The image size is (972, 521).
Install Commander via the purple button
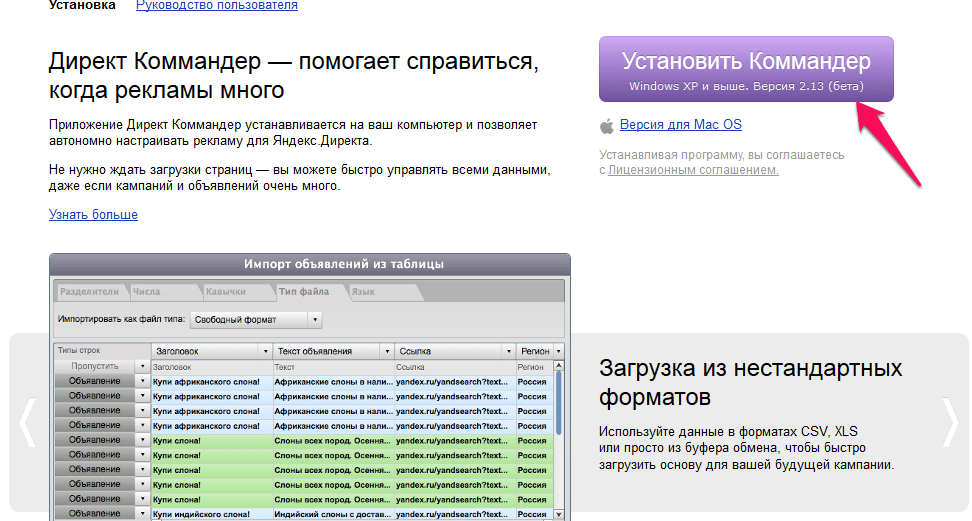pyautogui.click(x=746, y=69)
